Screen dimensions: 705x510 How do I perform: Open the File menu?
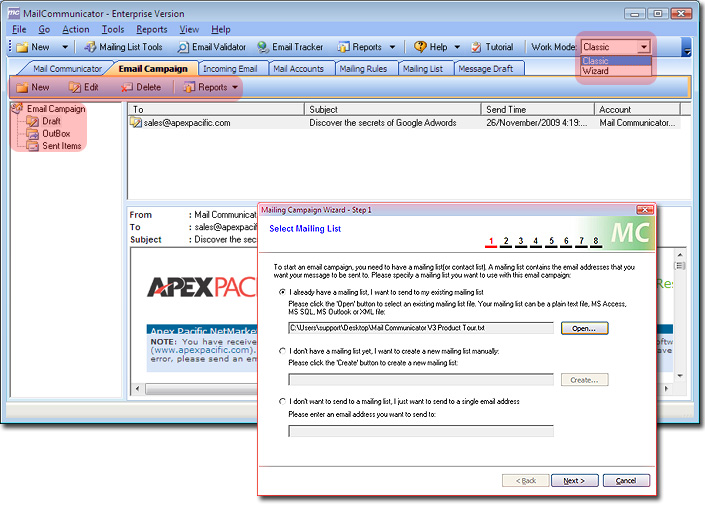point(19,29)
